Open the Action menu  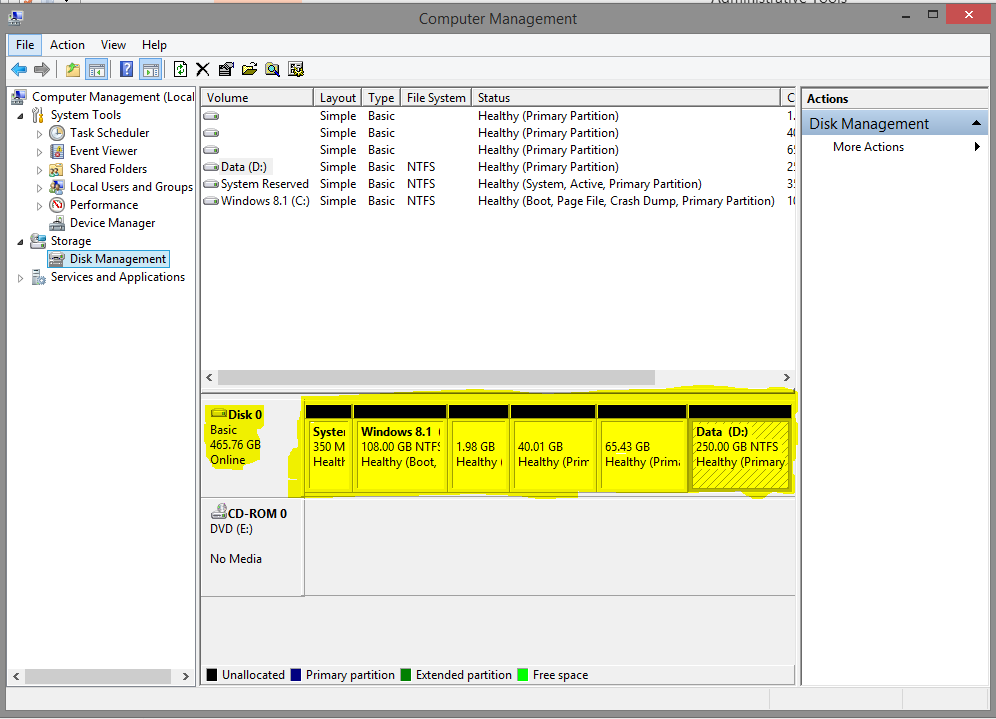[x=67, y=44]
